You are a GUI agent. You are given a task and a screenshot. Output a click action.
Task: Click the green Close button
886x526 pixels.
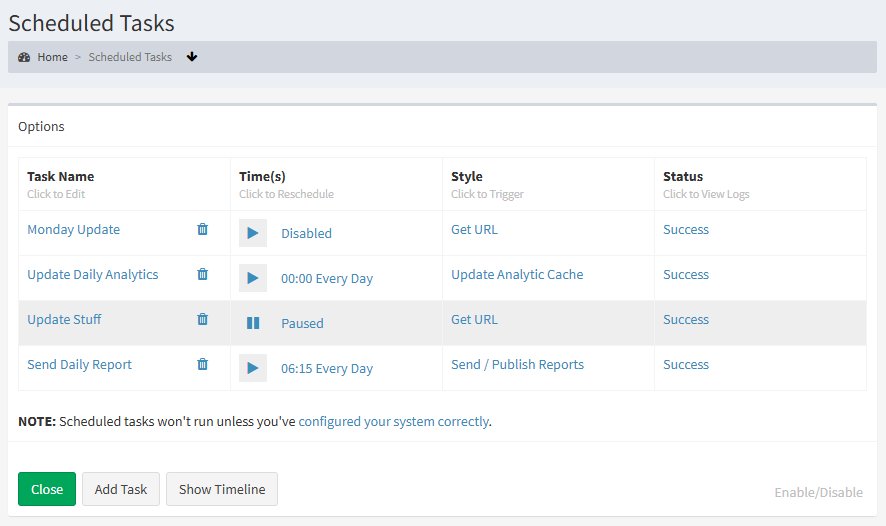[47, 489]
